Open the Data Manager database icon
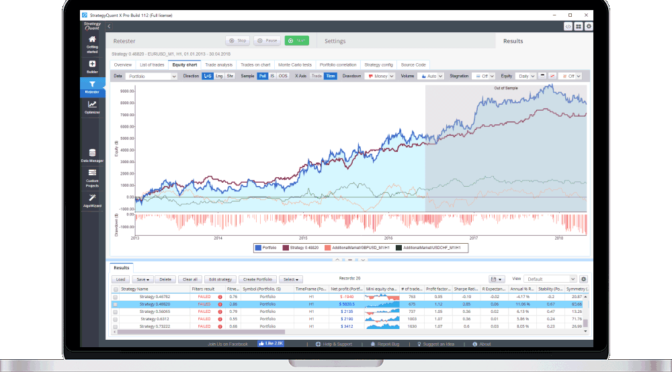Image resolution: width=672 pixels, height=372 pixels. tap(92, 153)
